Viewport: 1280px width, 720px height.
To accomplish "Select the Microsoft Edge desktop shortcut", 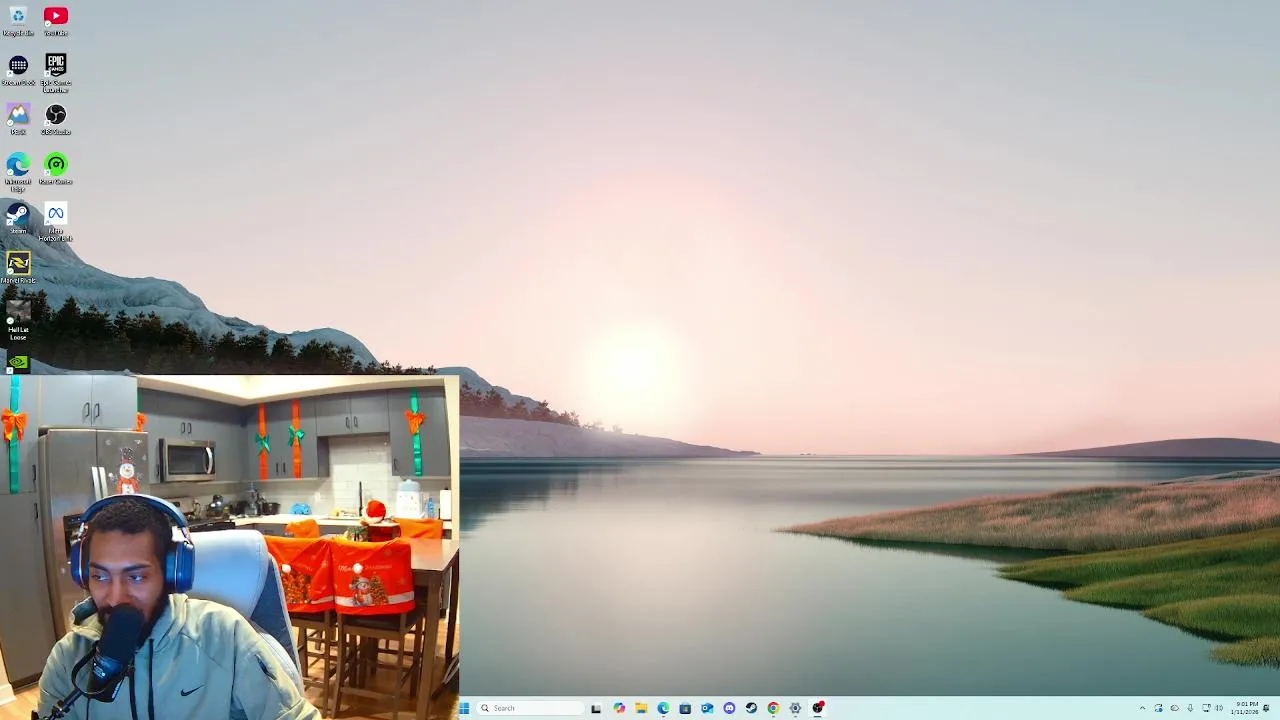I will click(x=18, y=172).
